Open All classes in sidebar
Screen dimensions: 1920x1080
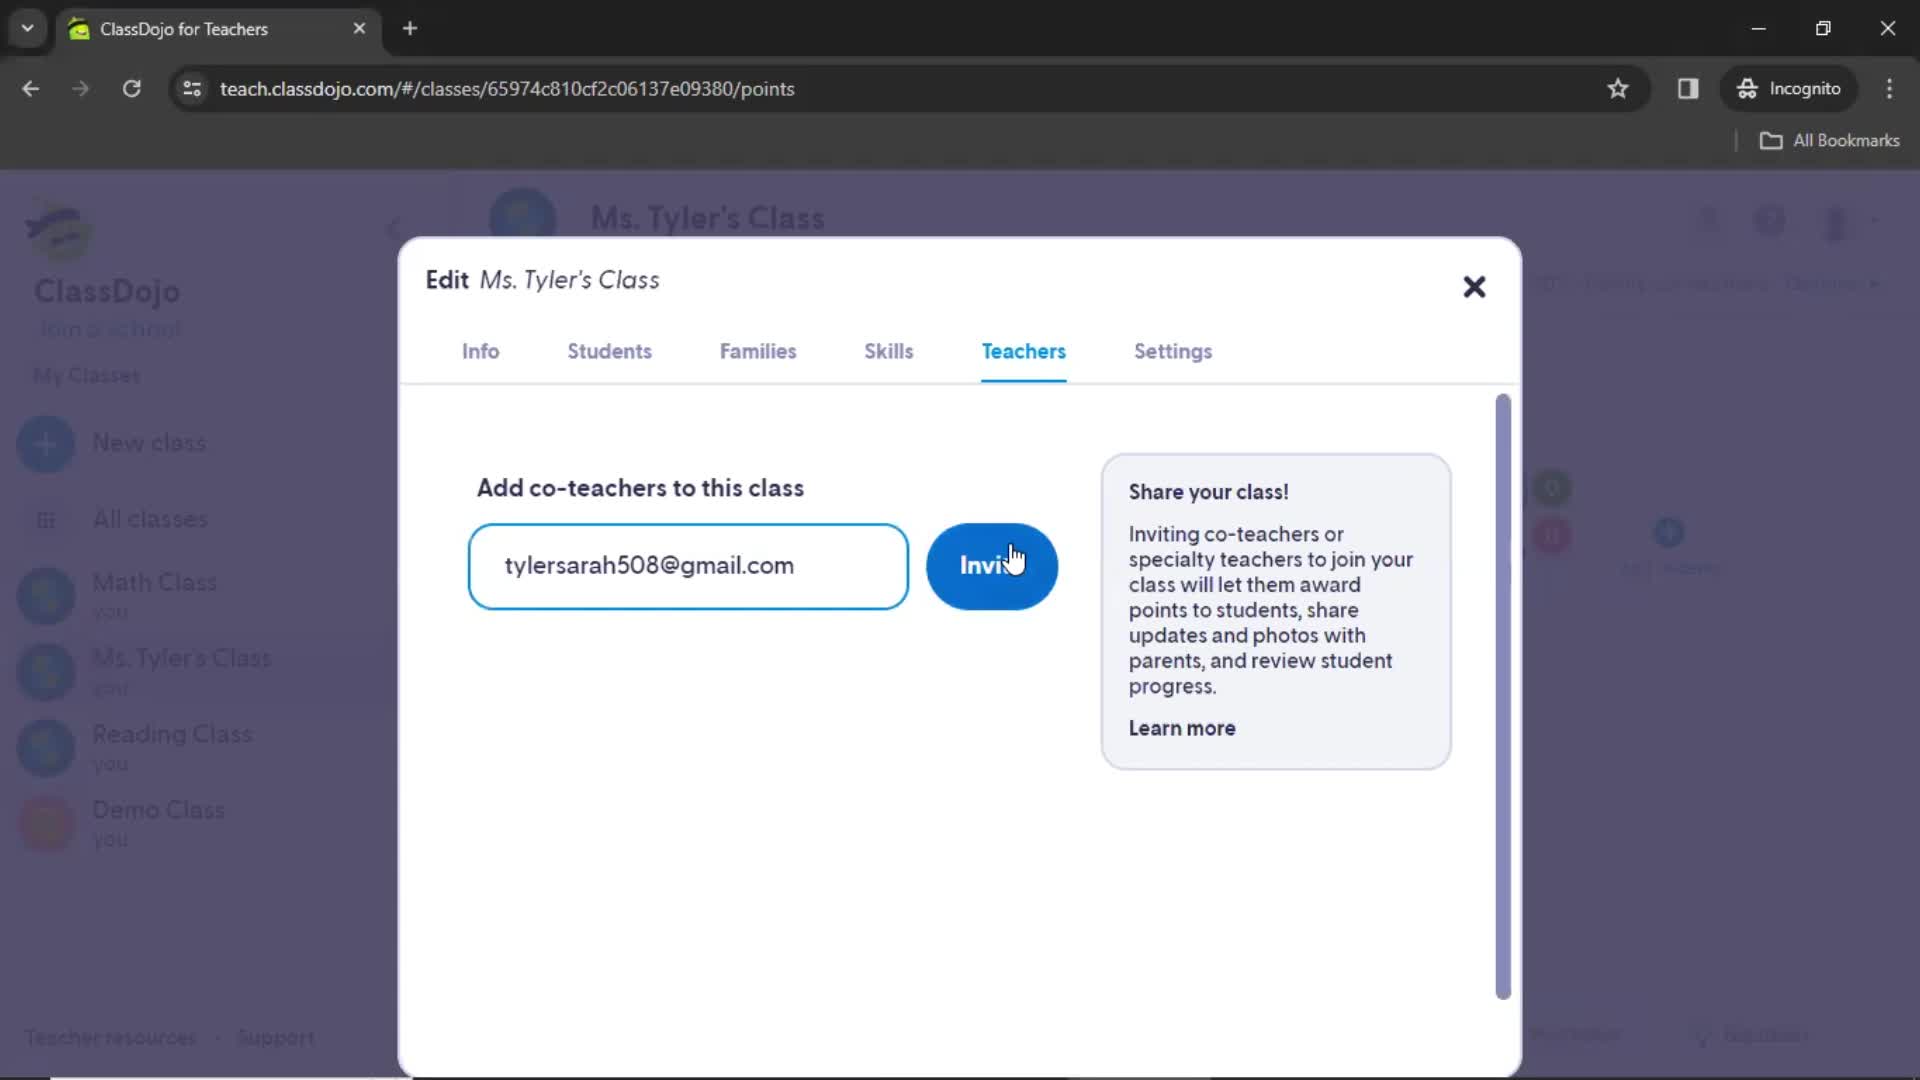coord(150,519)
